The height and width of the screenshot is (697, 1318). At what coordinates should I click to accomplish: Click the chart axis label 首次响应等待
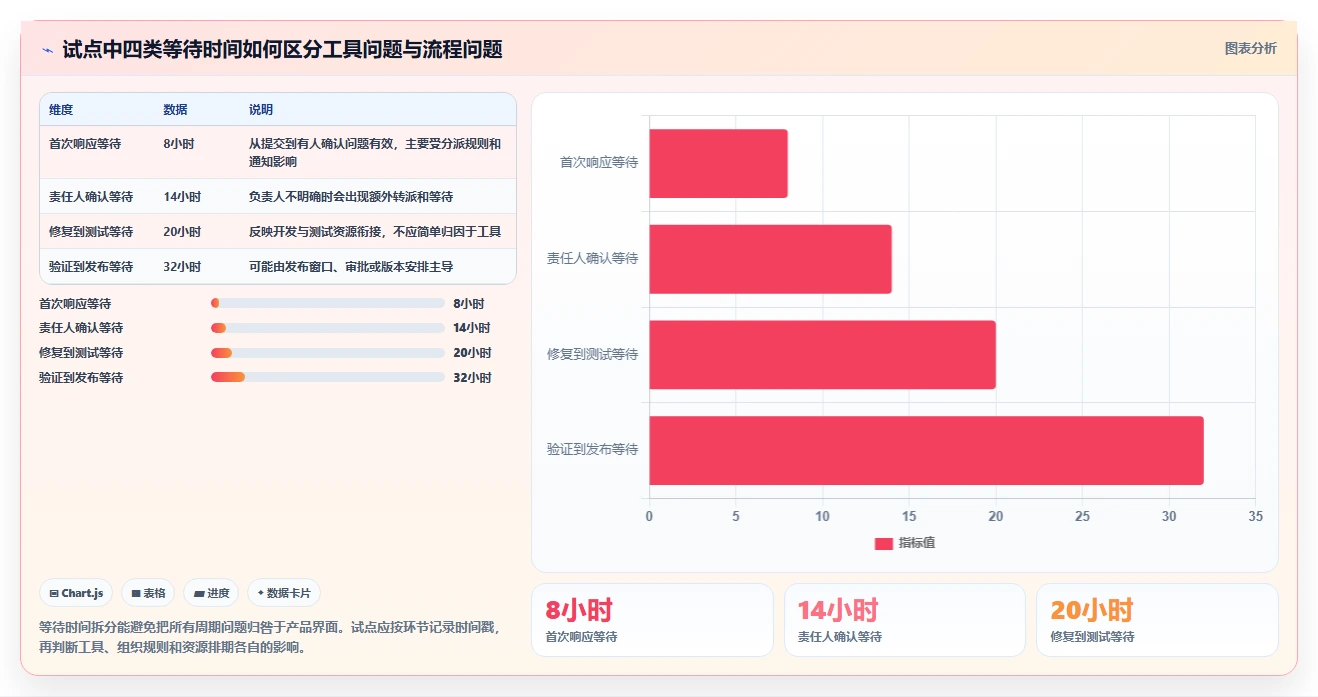(599, 162)
